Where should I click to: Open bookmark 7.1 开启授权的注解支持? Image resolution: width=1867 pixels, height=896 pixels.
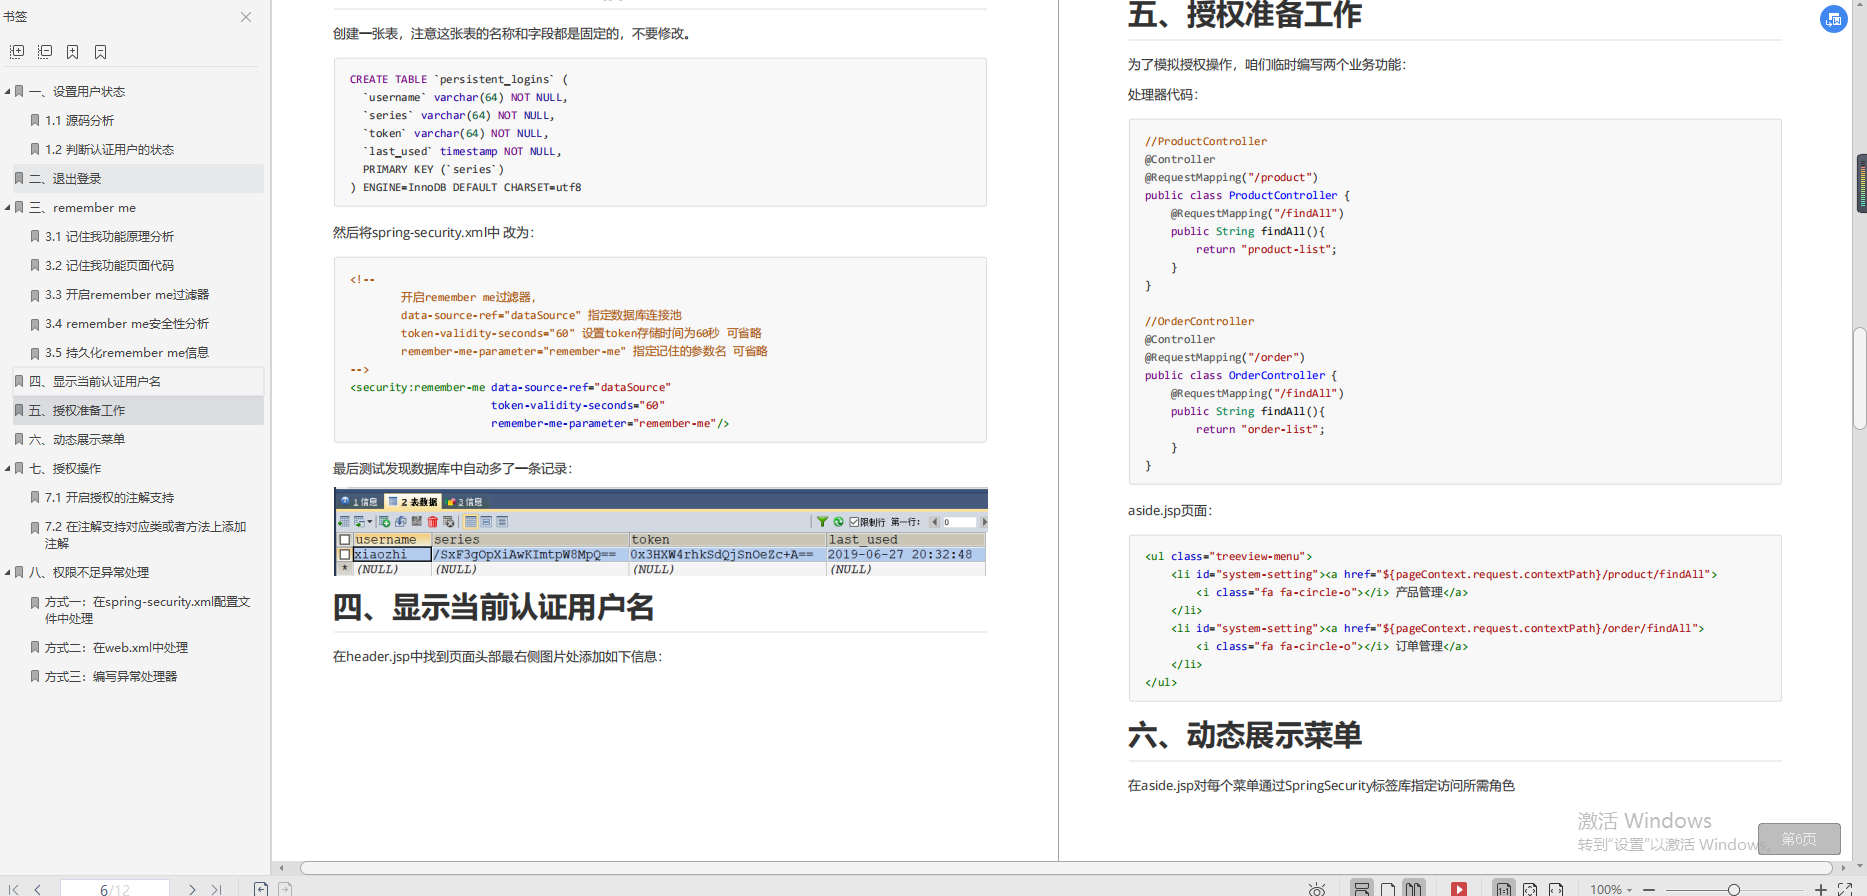point(109,498)
